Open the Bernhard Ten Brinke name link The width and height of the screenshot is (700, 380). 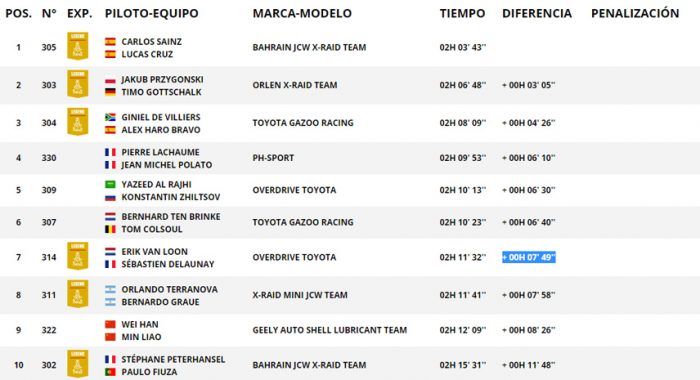pos(171,217)
